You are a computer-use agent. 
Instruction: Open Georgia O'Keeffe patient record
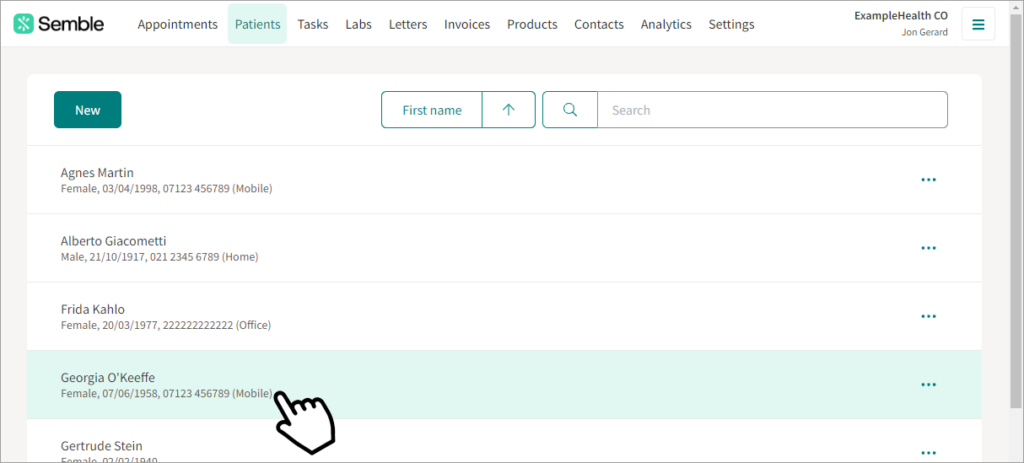click(504, 385)
